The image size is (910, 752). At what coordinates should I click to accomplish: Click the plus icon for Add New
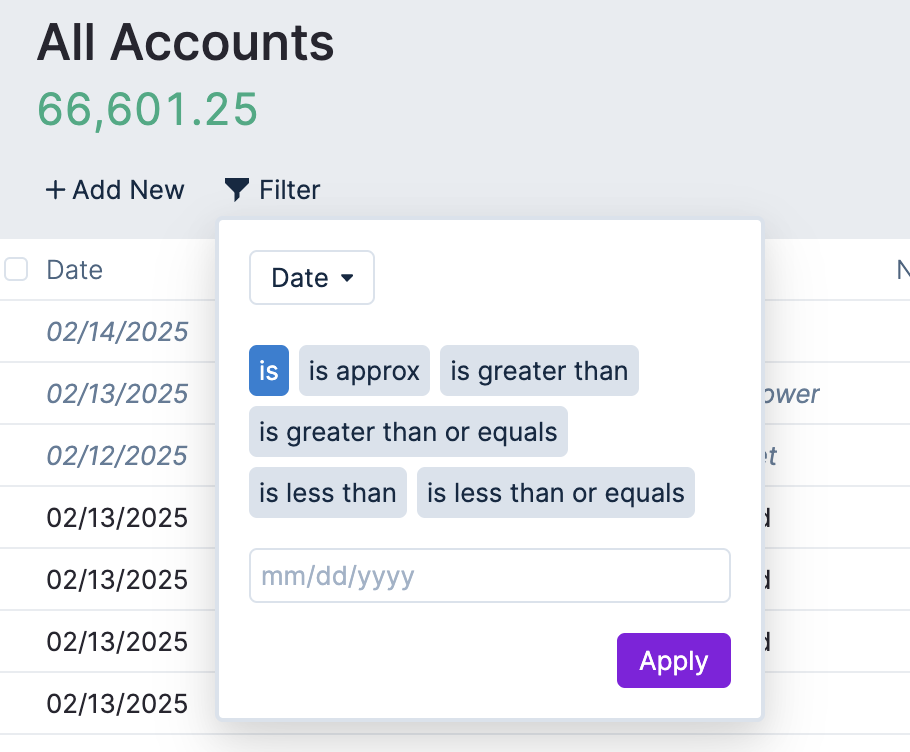[x=55, y=190]
